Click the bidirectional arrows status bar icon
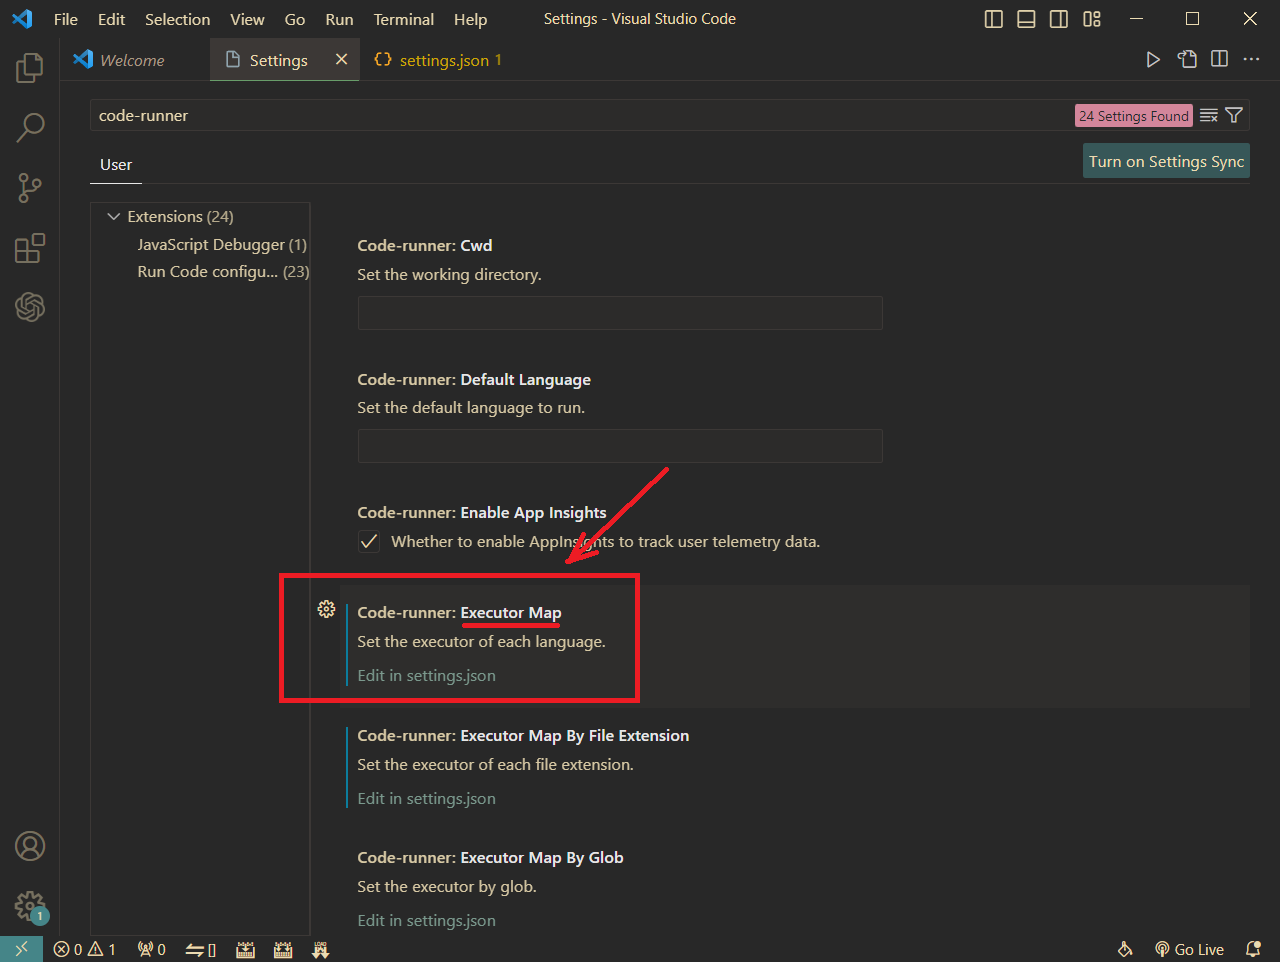Image resolution: width=1280 pixels, height=962 pixels. tap(201, 949)
